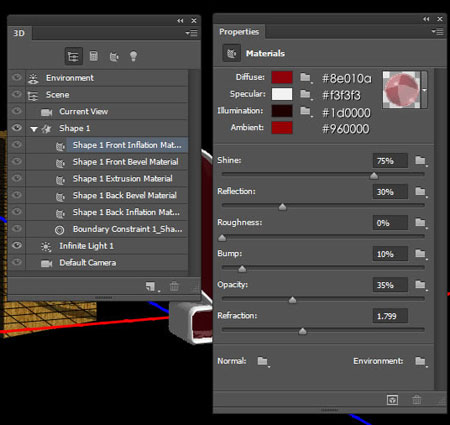Hide Infinite Light 1

pos(17,246)
